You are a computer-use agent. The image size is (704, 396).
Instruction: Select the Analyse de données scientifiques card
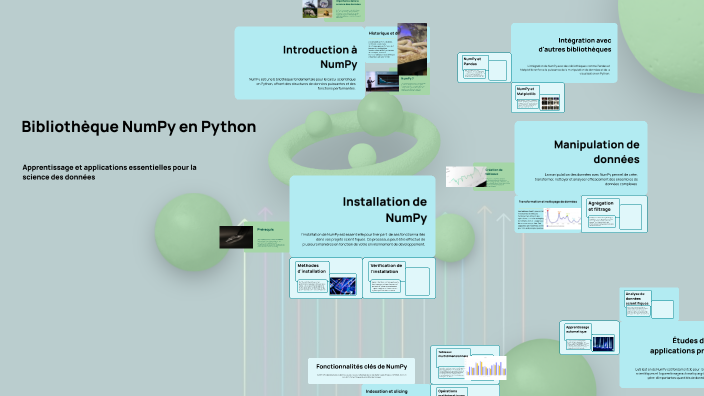649,304
